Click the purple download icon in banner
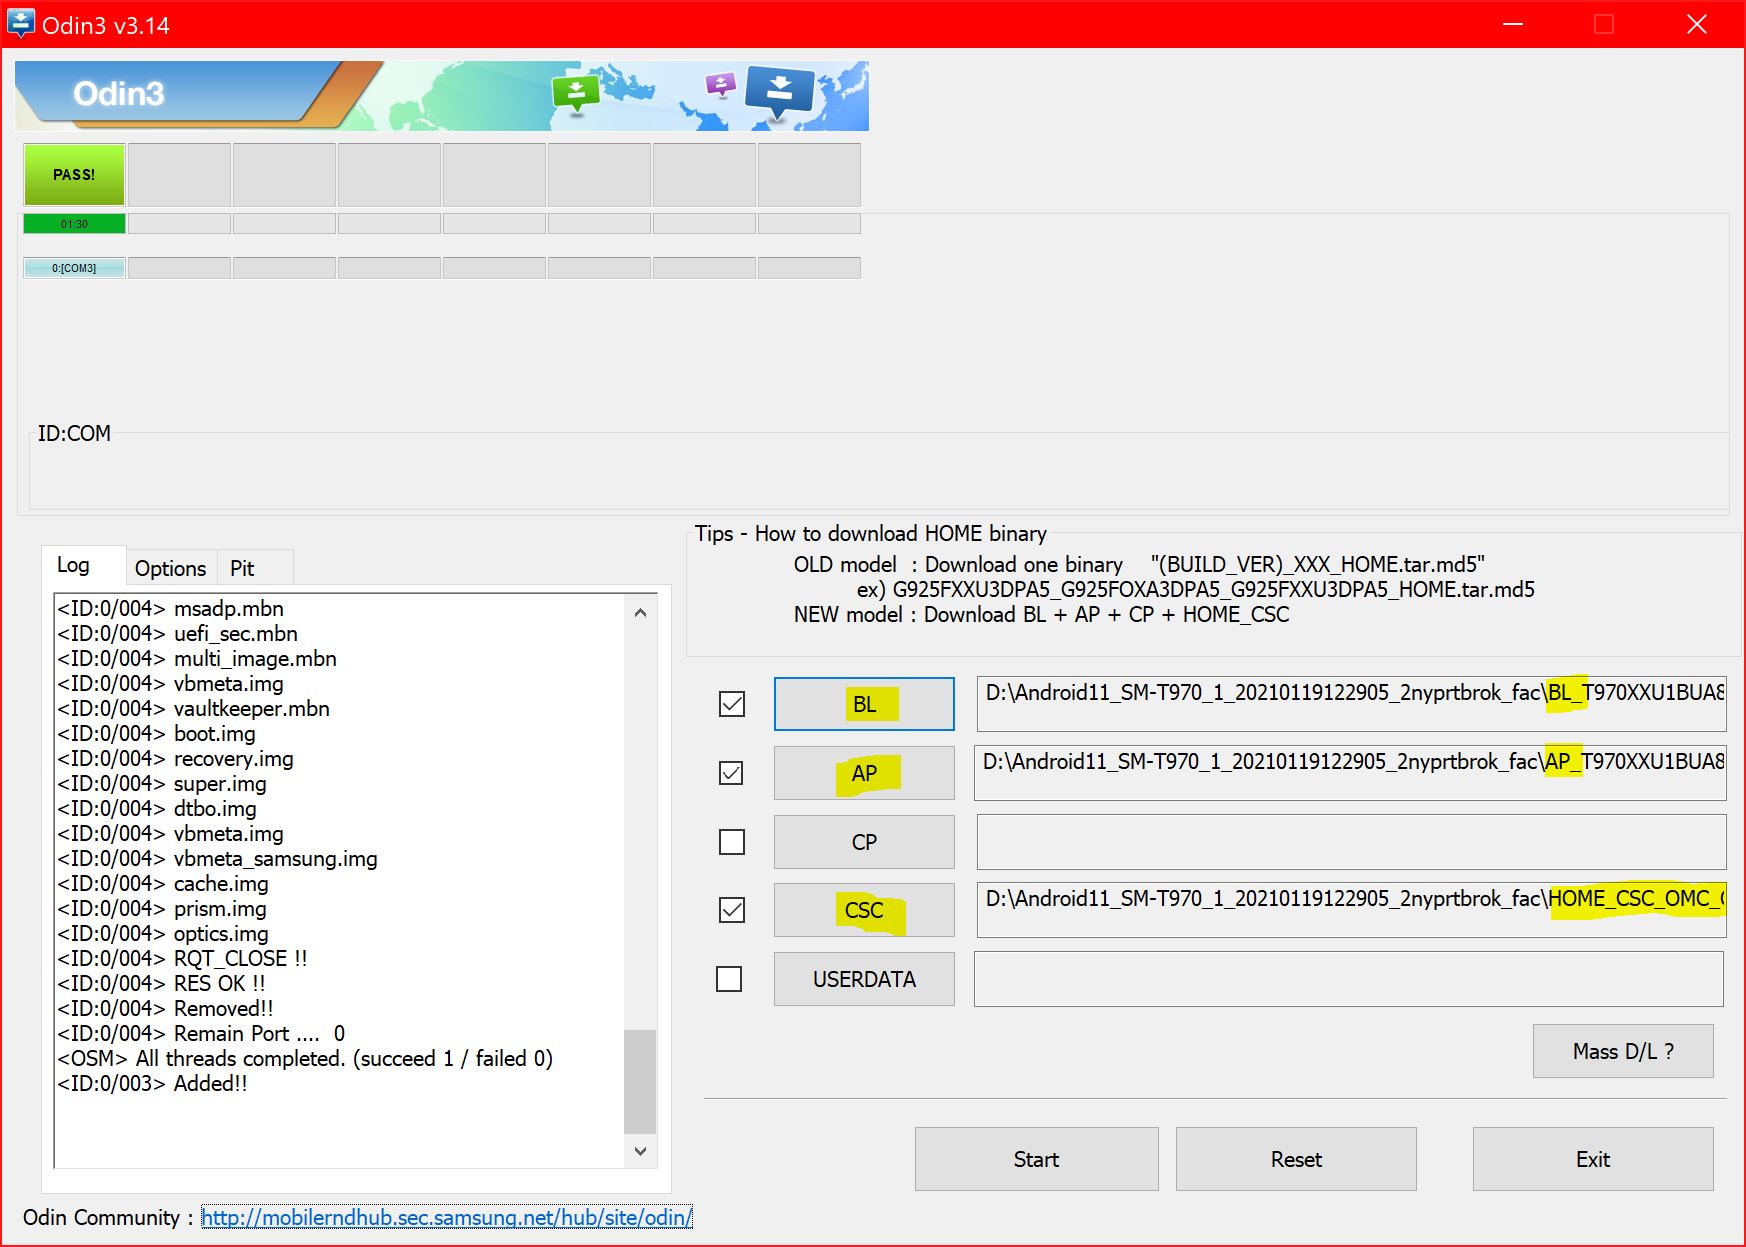This screenshot has height=1247, width=1746. pos(721,84)
